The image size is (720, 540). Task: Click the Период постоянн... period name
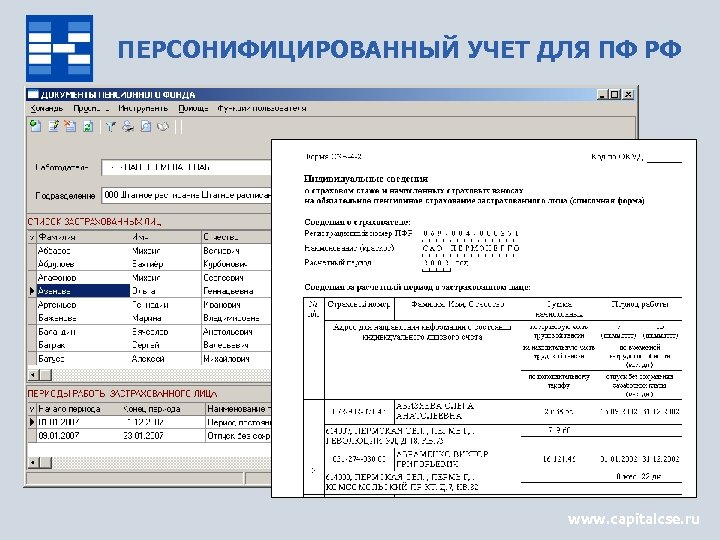[238, 422]
